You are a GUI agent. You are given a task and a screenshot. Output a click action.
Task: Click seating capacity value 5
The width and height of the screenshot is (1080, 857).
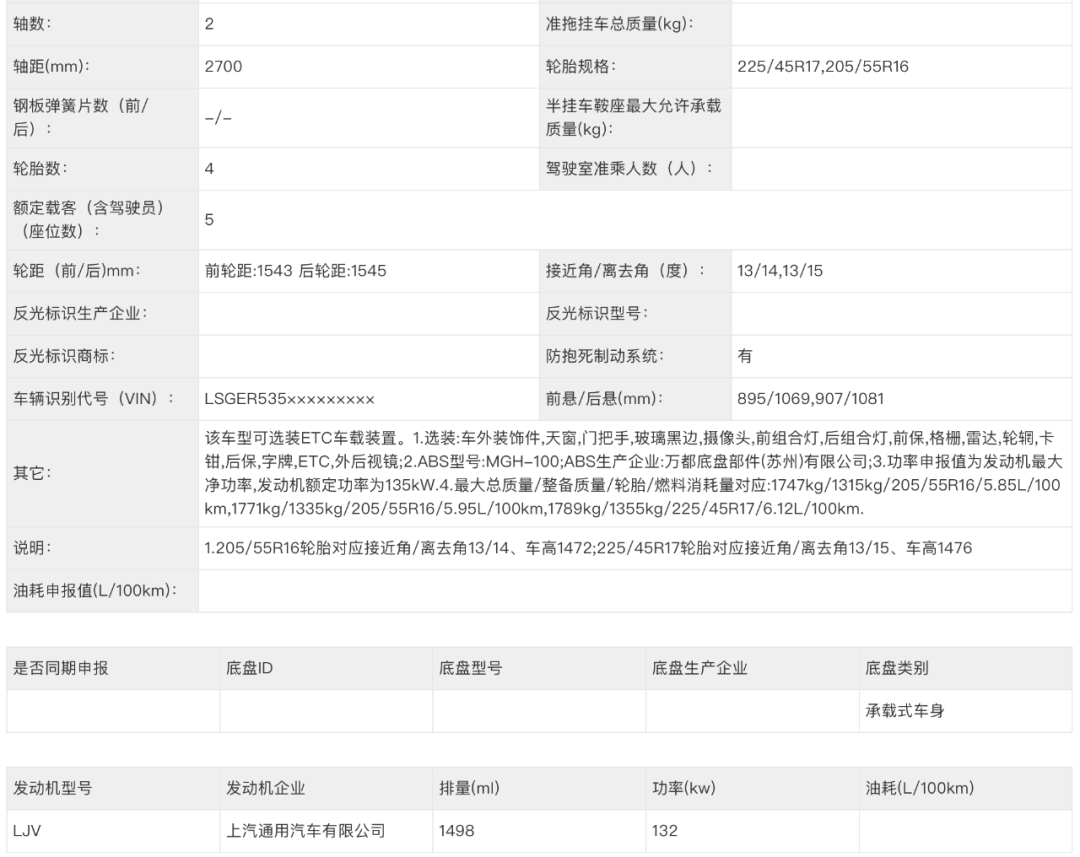click(209, 220)
